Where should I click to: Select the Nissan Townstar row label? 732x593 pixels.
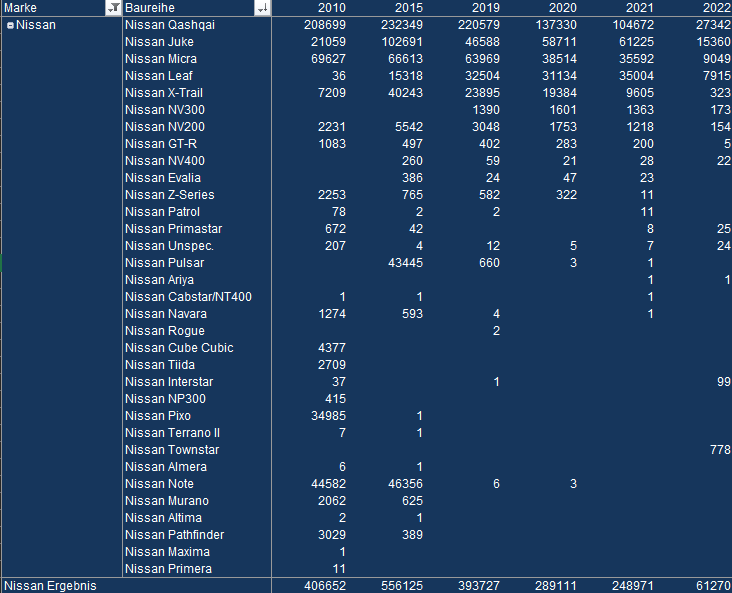172,450
